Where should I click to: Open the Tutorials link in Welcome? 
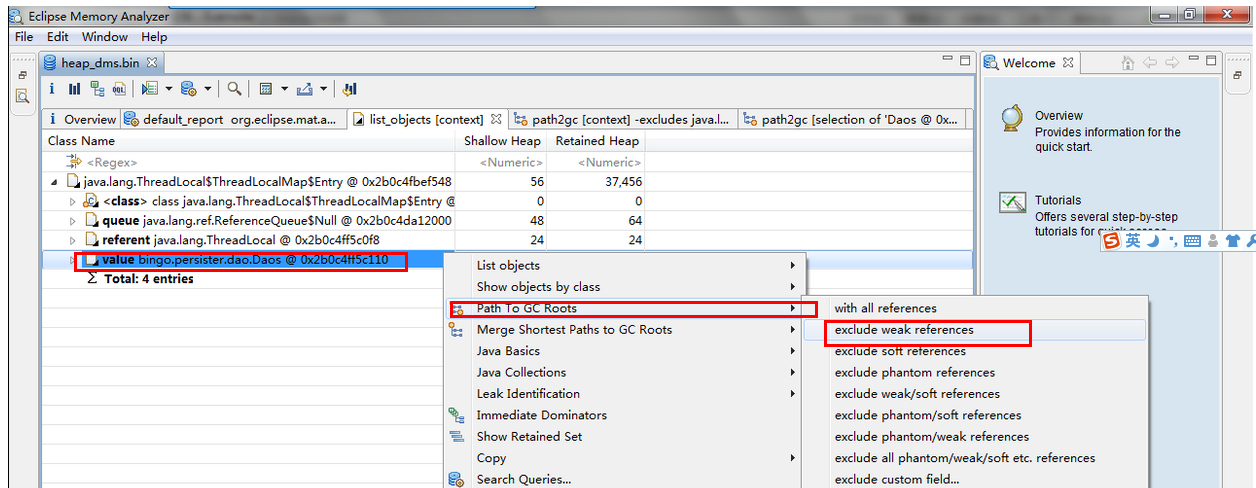point(1057,200)
